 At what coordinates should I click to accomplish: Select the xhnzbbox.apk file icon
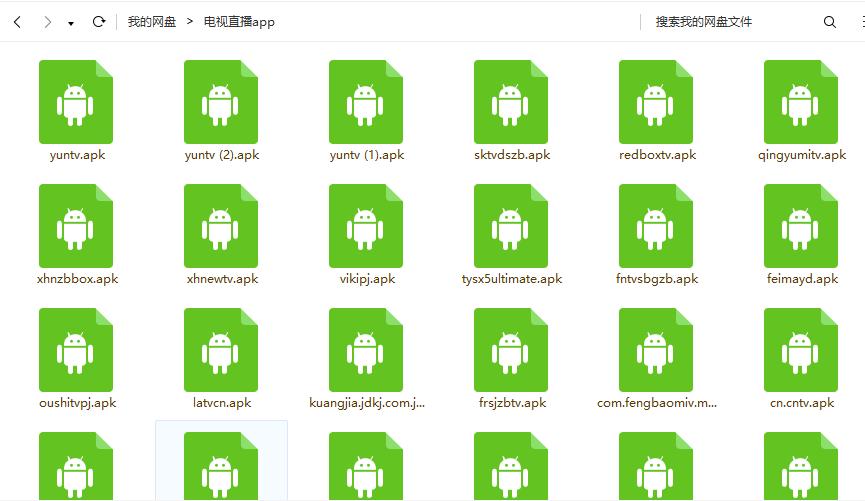[x=76, y=226]
